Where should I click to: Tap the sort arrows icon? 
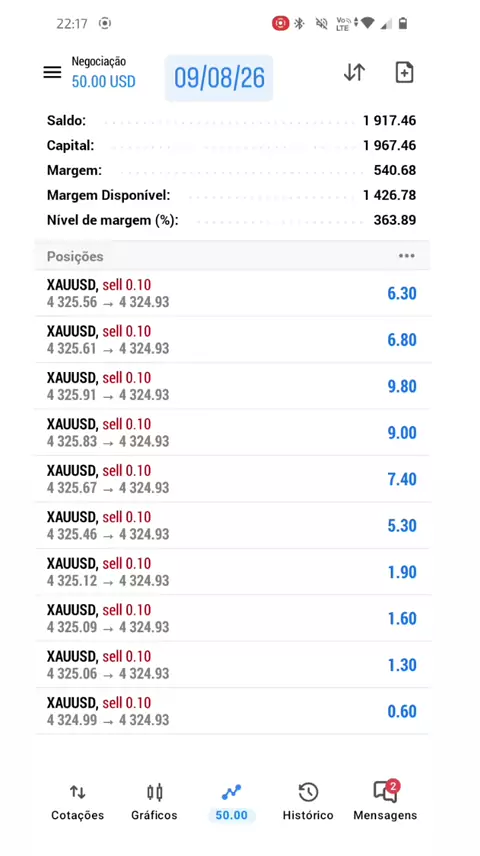(x=354, y=73)
